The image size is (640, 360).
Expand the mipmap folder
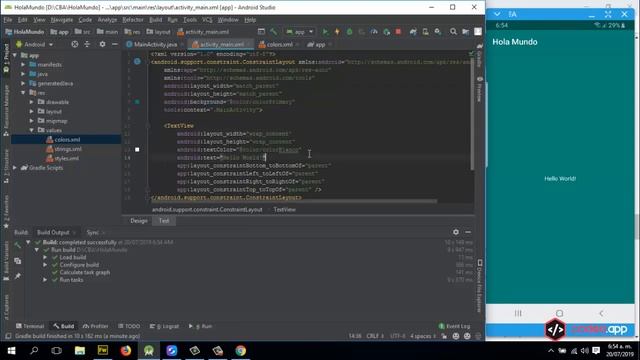(31, 121)
